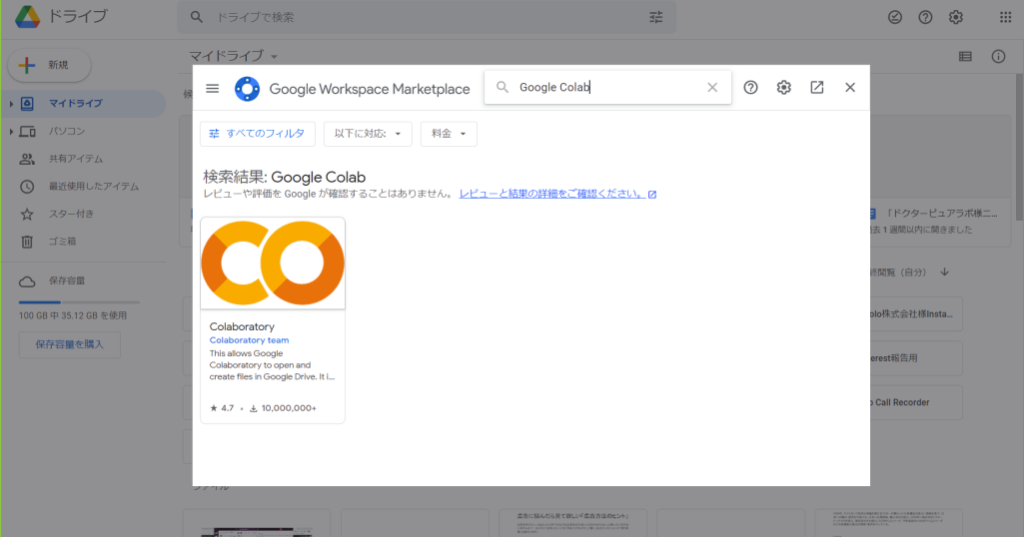The image size is (1024, 537).
Task: Open the Marketplace hamburger menu
Action: click(x=212, y=88)
